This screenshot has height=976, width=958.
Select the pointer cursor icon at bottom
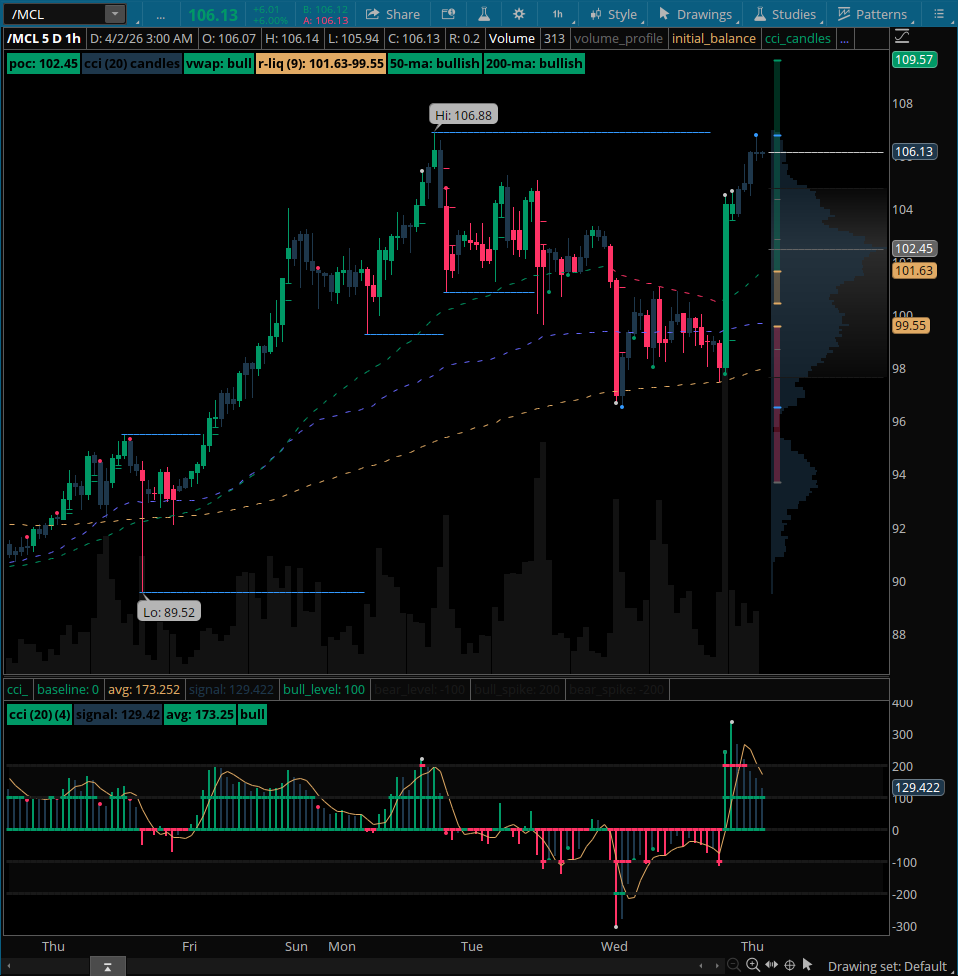[807, 965]
